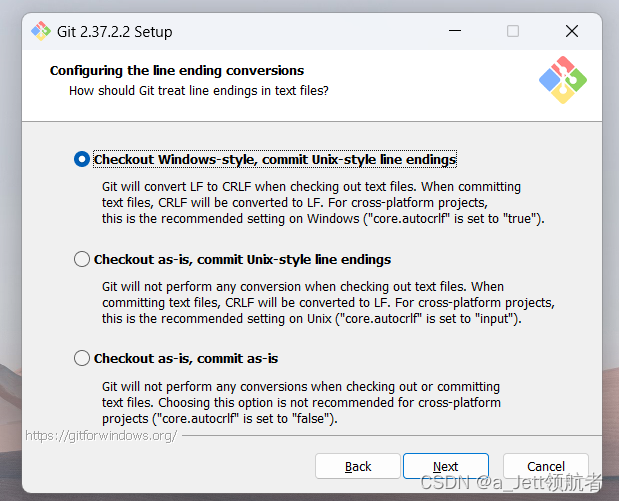
Task: Minimize the Git Setup window
Action: [455, 31]
